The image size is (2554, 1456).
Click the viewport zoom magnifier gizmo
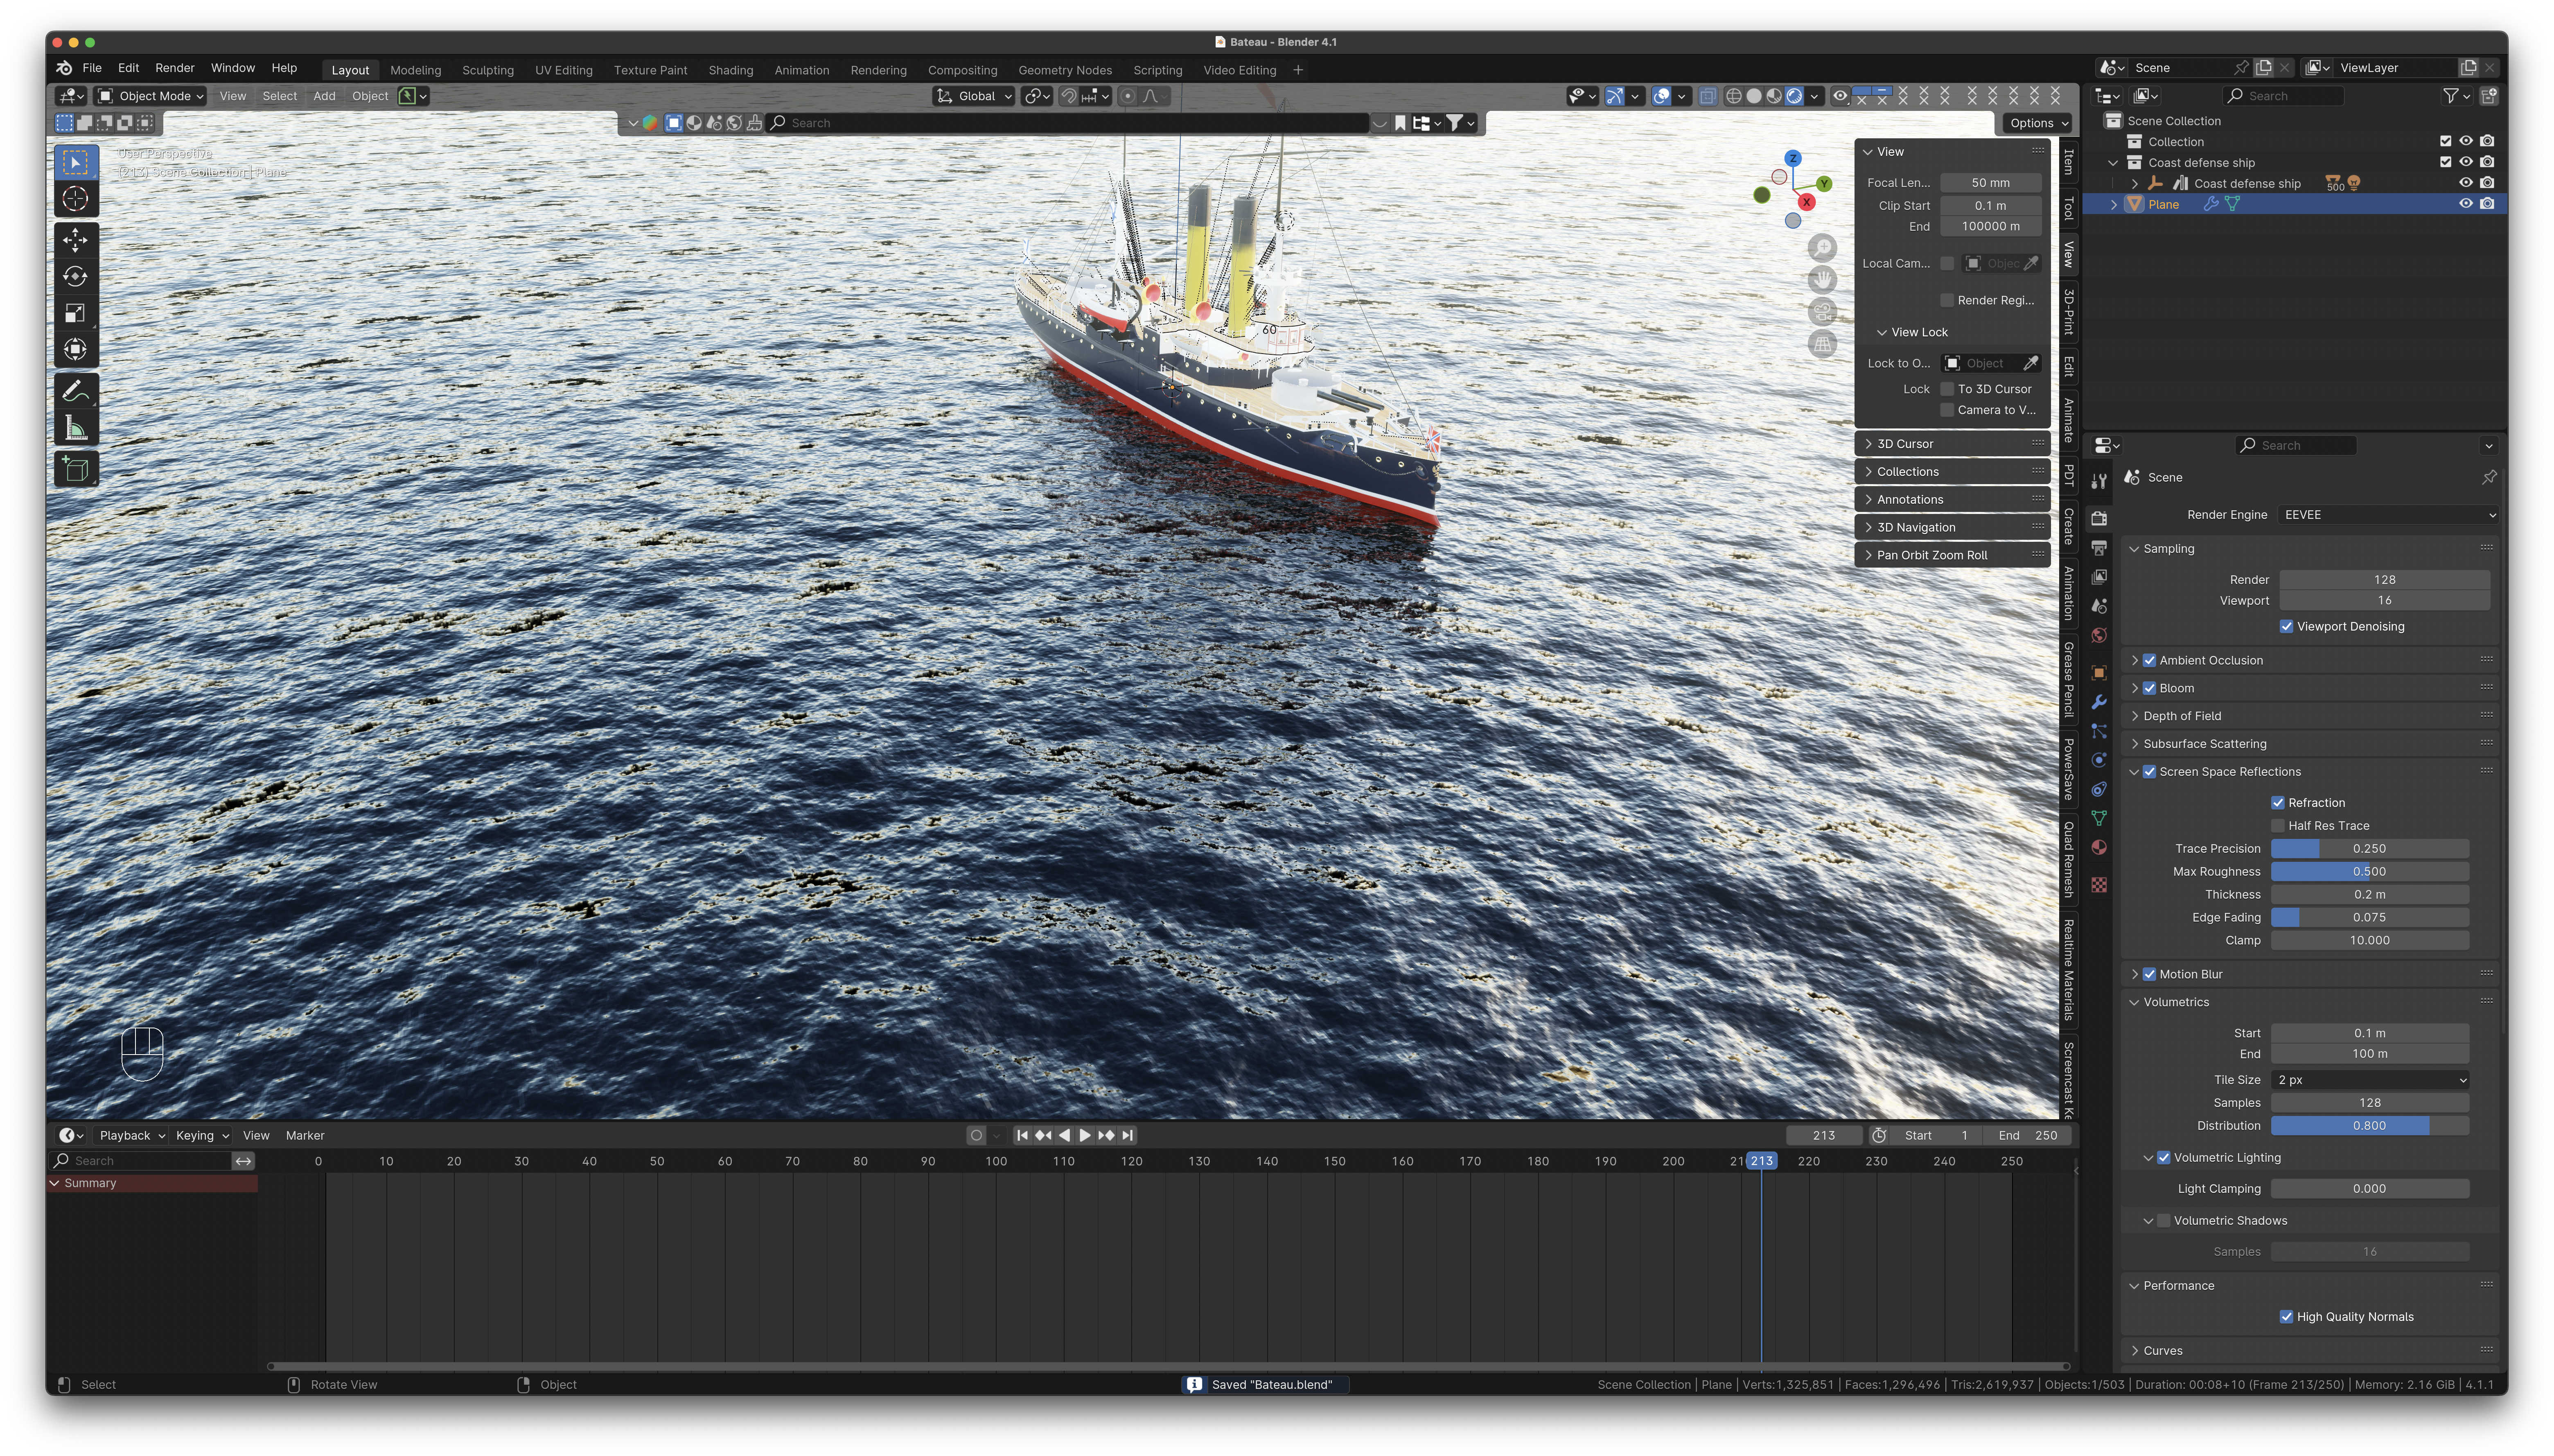tap(1823, 248)
